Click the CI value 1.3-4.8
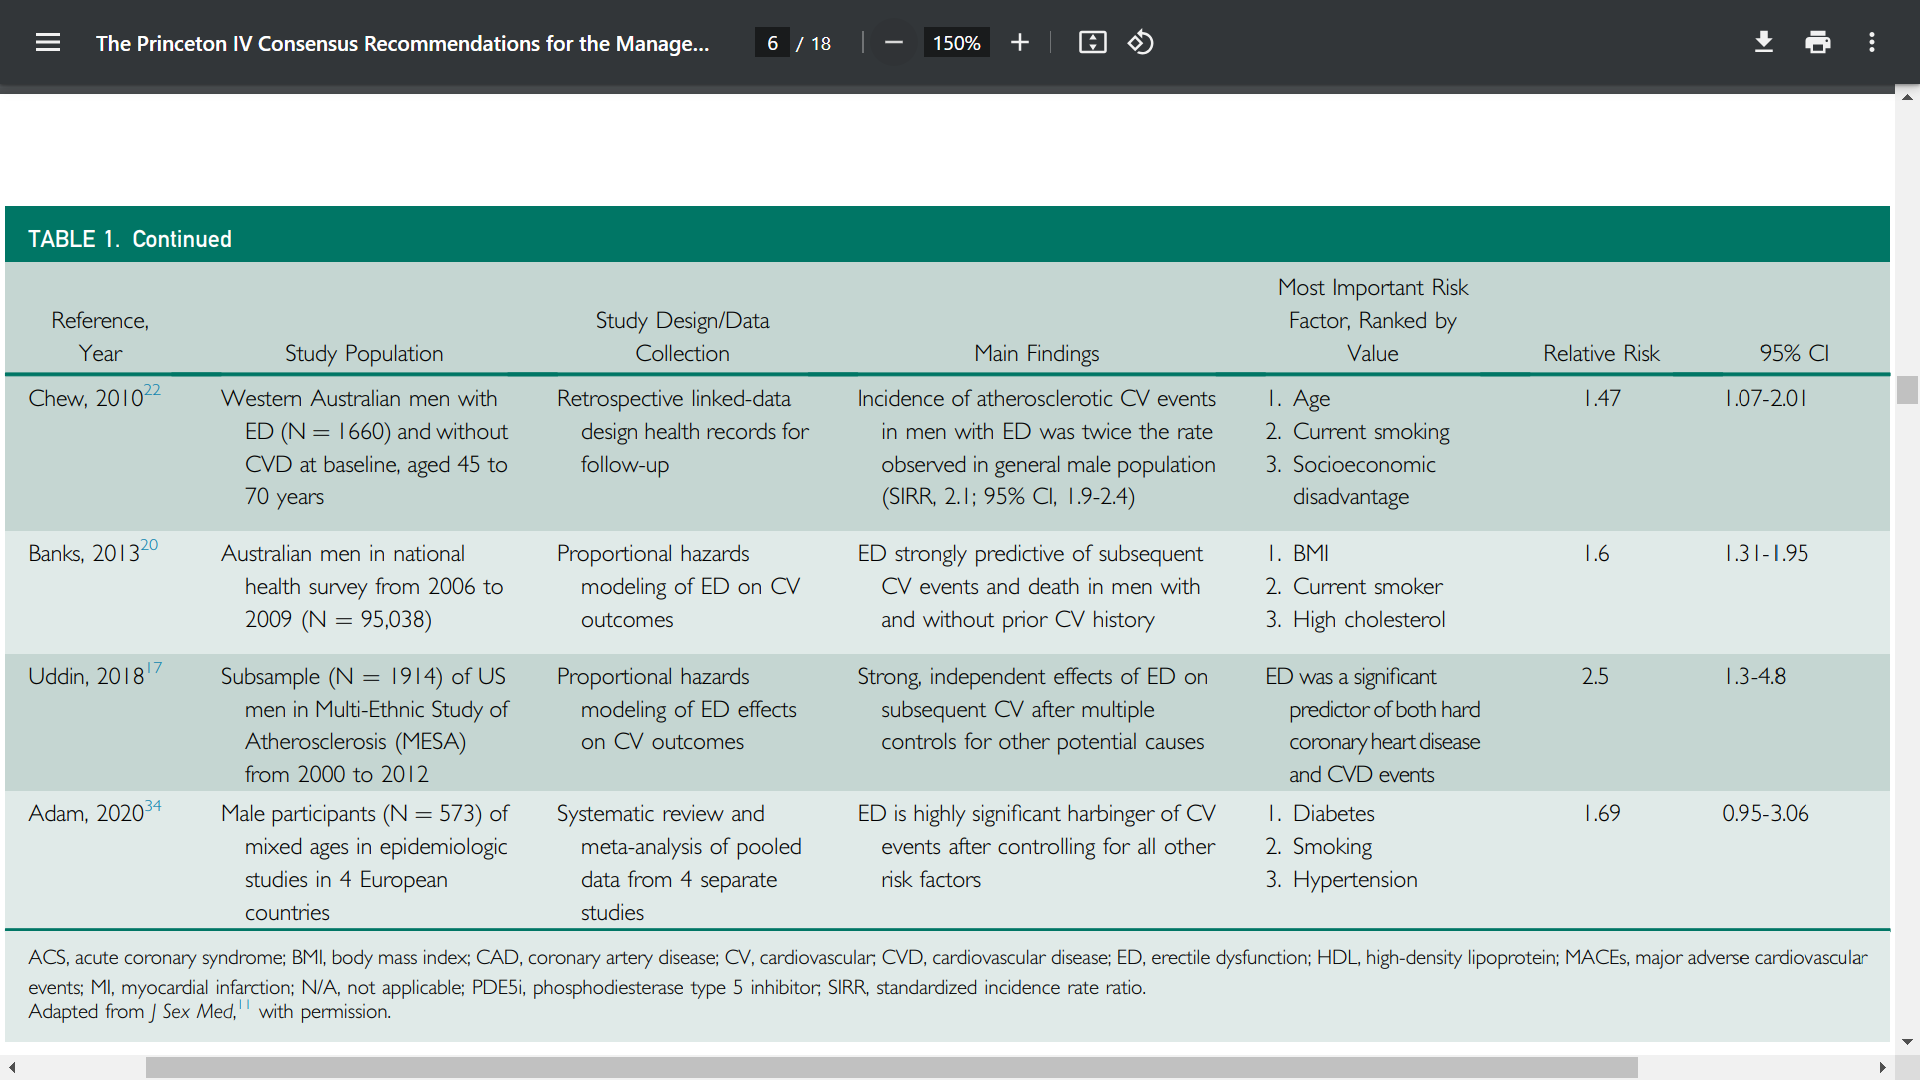This screenshot has width=1920, height=1080. click(x=1755, y=676)
